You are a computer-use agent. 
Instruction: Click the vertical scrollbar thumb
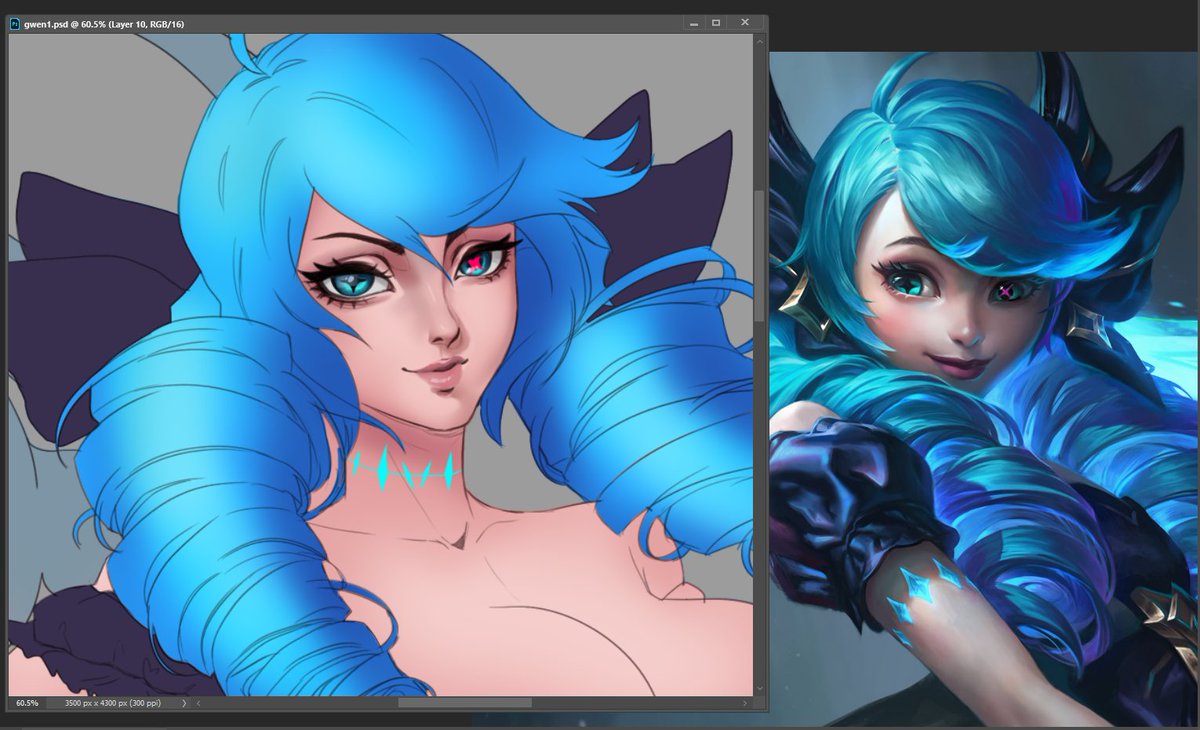tap(759, 255)
